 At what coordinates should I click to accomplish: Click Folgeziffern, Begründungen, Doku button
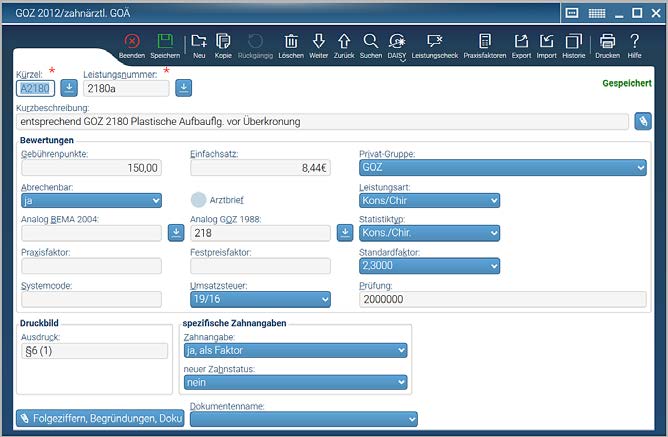click(x=99, y=418)
